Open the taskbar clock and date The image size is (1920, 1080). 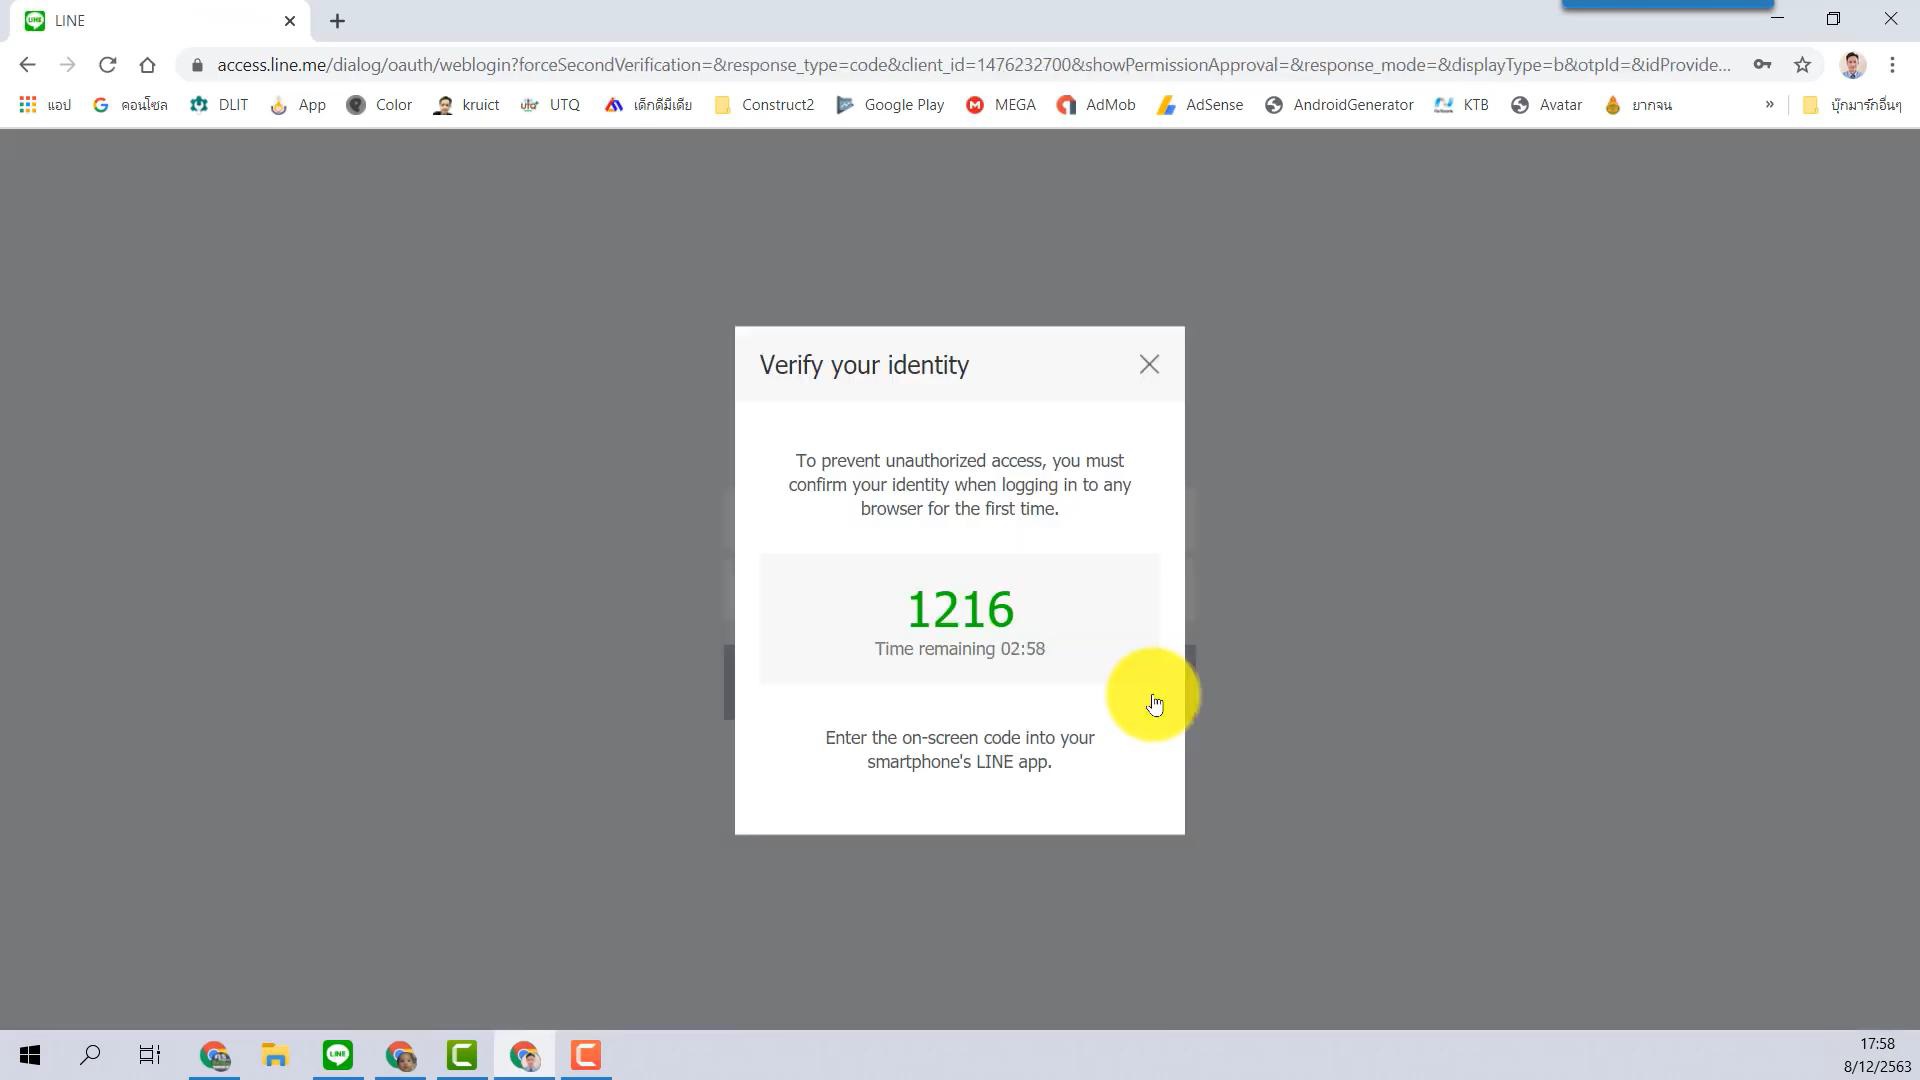(x=1877, y=1055)
